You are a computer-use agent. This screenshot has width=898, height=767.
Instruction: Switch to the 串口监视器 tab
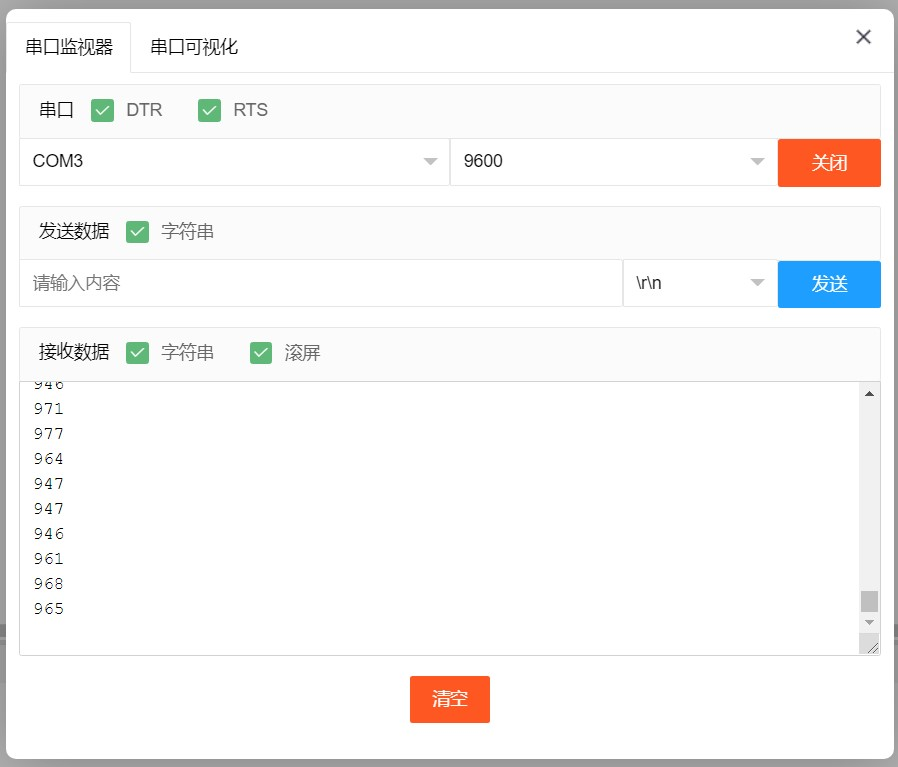coord(69,47)
